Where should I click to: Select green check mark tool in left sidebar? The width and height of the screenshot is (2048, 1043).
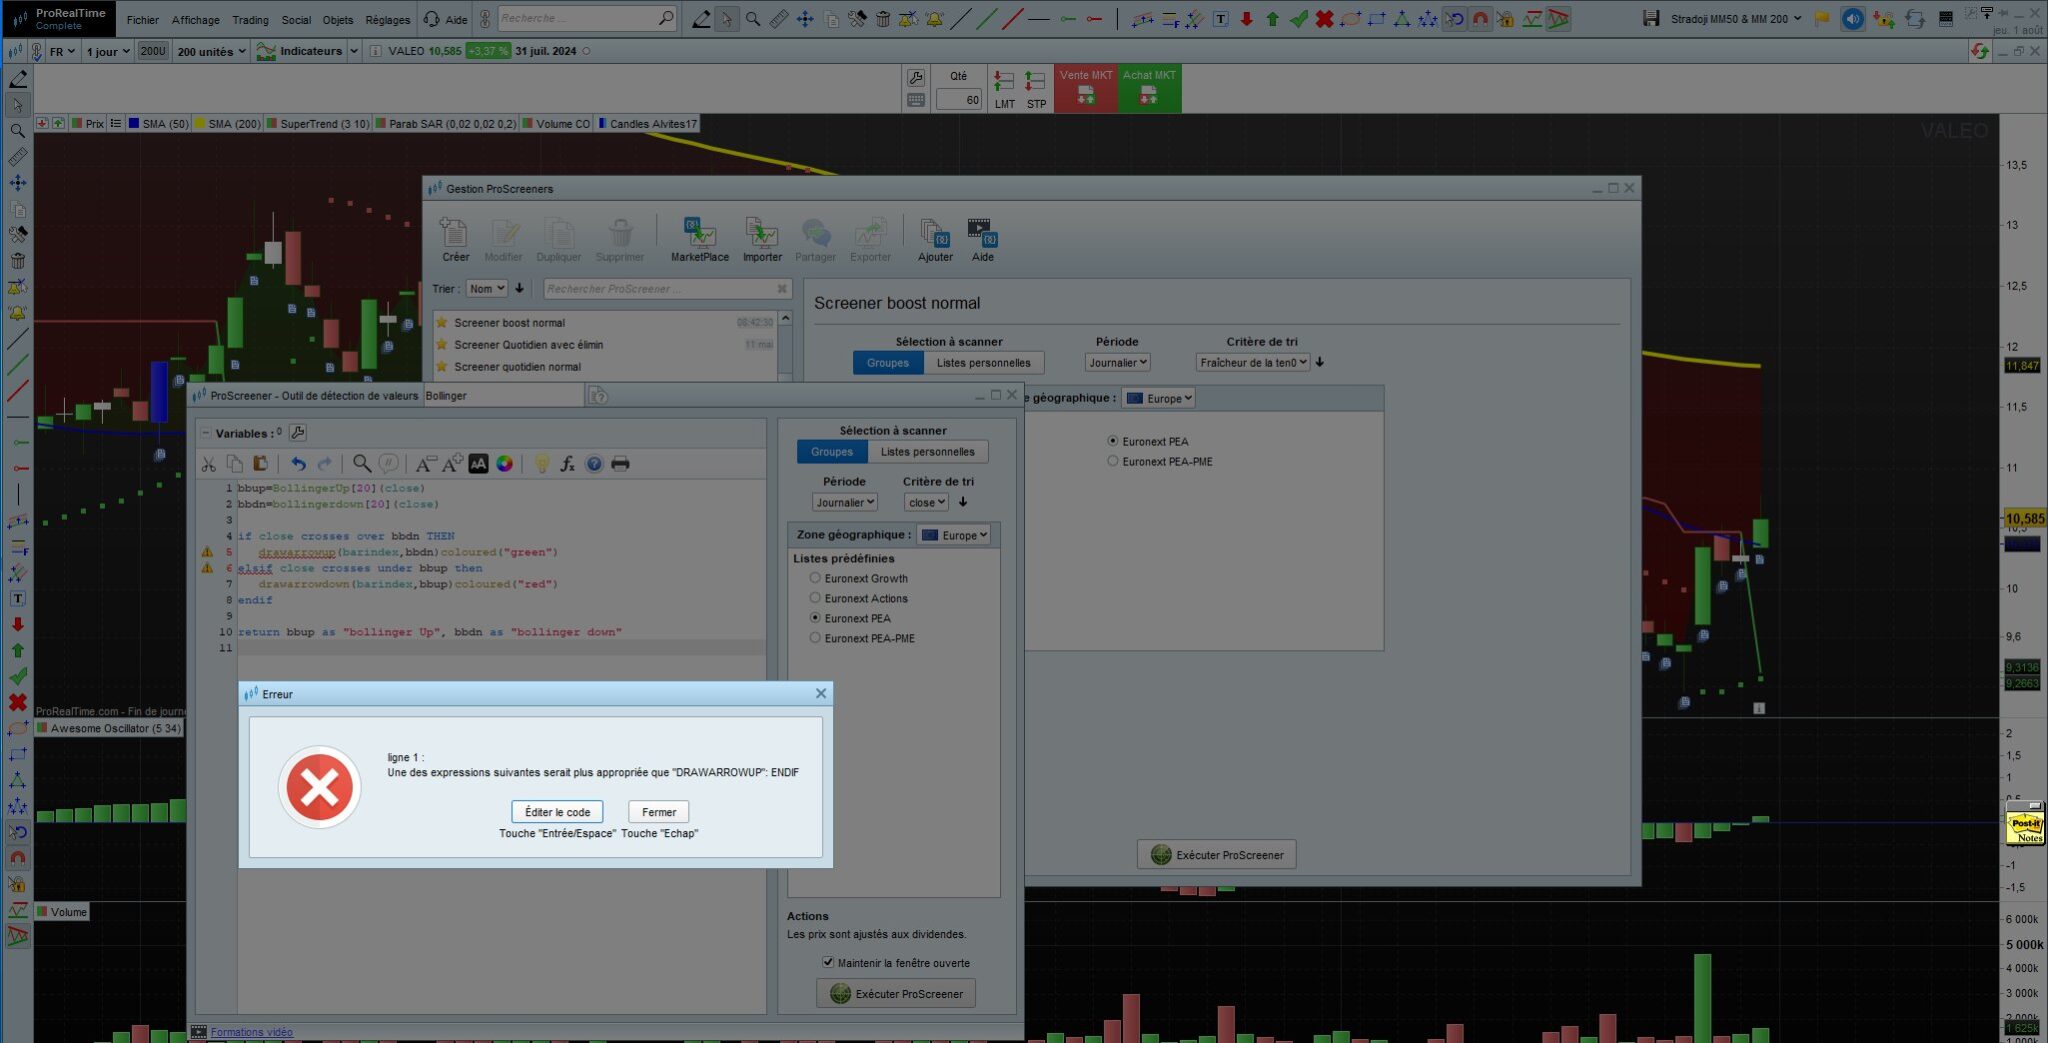(18, 677)
